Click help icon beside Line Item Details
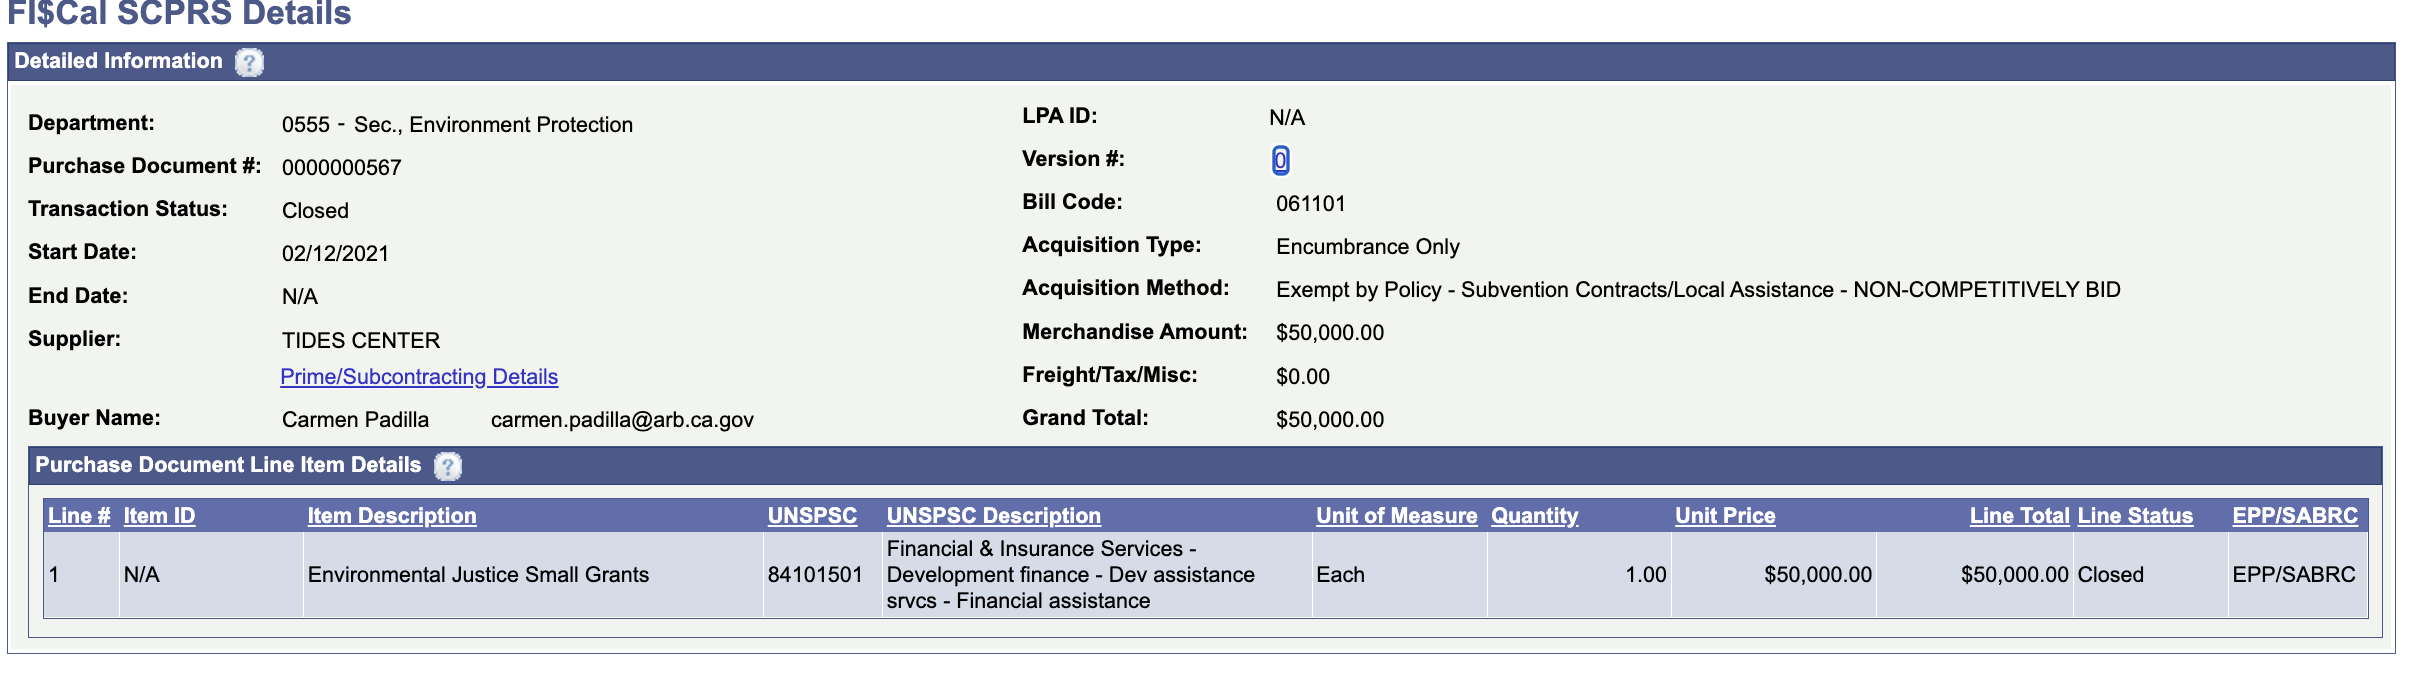The width and height of the screenshot is (2420, 674). (448, 466)
